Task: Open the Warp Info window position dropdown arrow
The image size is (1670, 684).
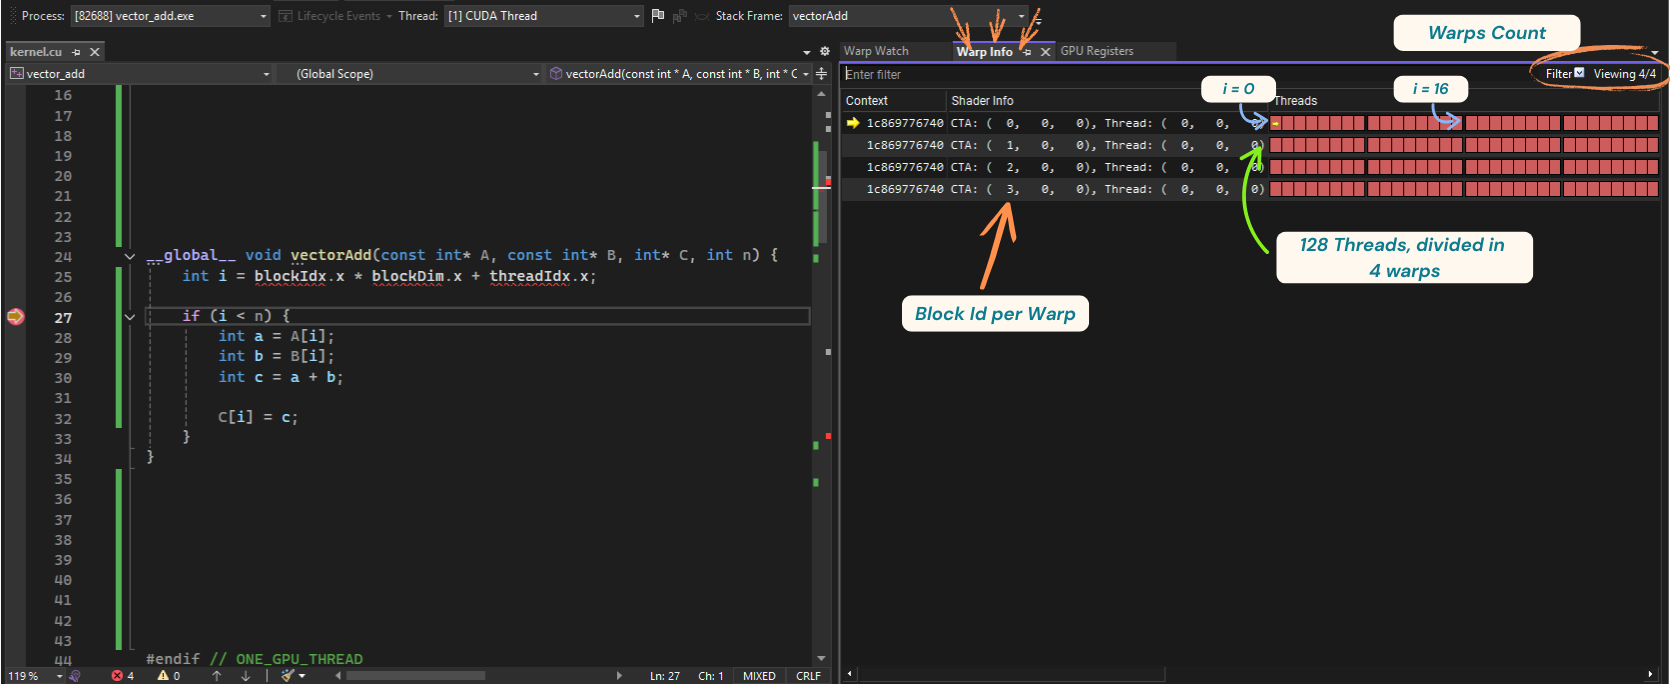Action: click(x=1655, y=52)
